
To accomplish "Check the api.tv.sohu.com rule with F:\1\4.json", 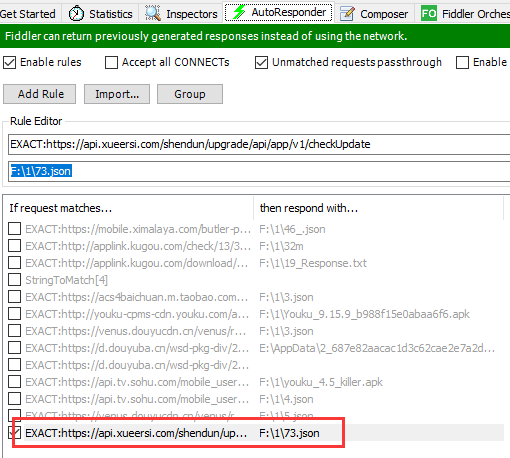I will (14, 399).
